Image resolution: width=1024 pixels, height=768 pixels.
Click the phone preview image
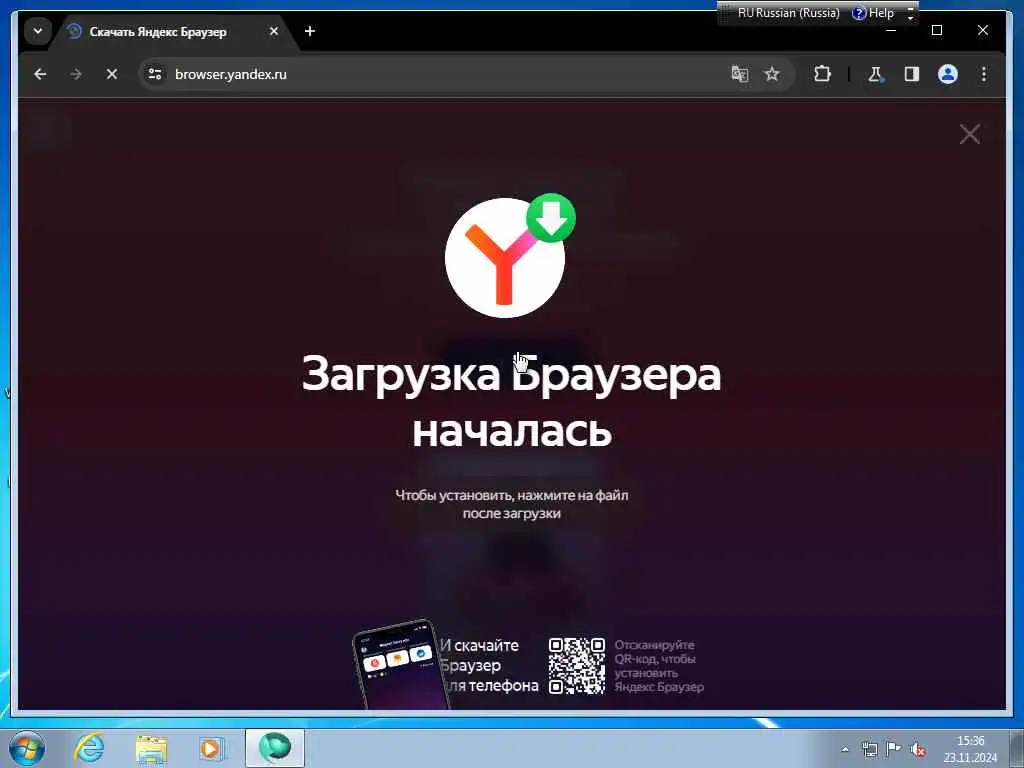(400, 664)
